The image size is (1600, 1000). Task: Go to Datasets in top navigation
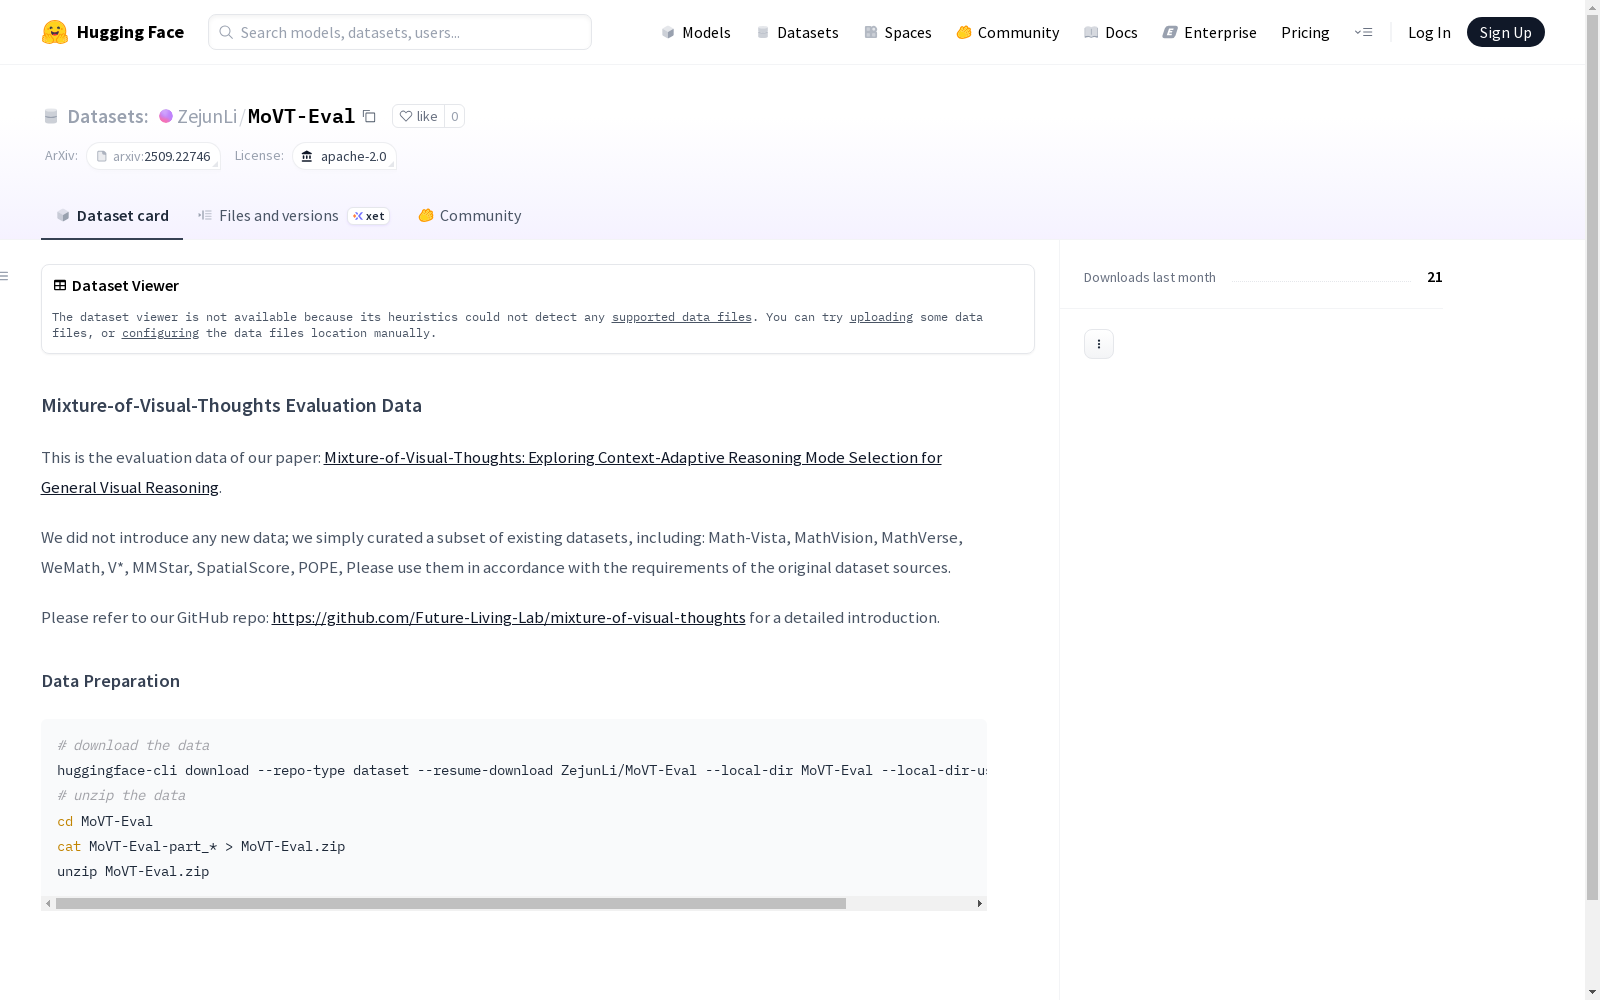pos(797,32)
